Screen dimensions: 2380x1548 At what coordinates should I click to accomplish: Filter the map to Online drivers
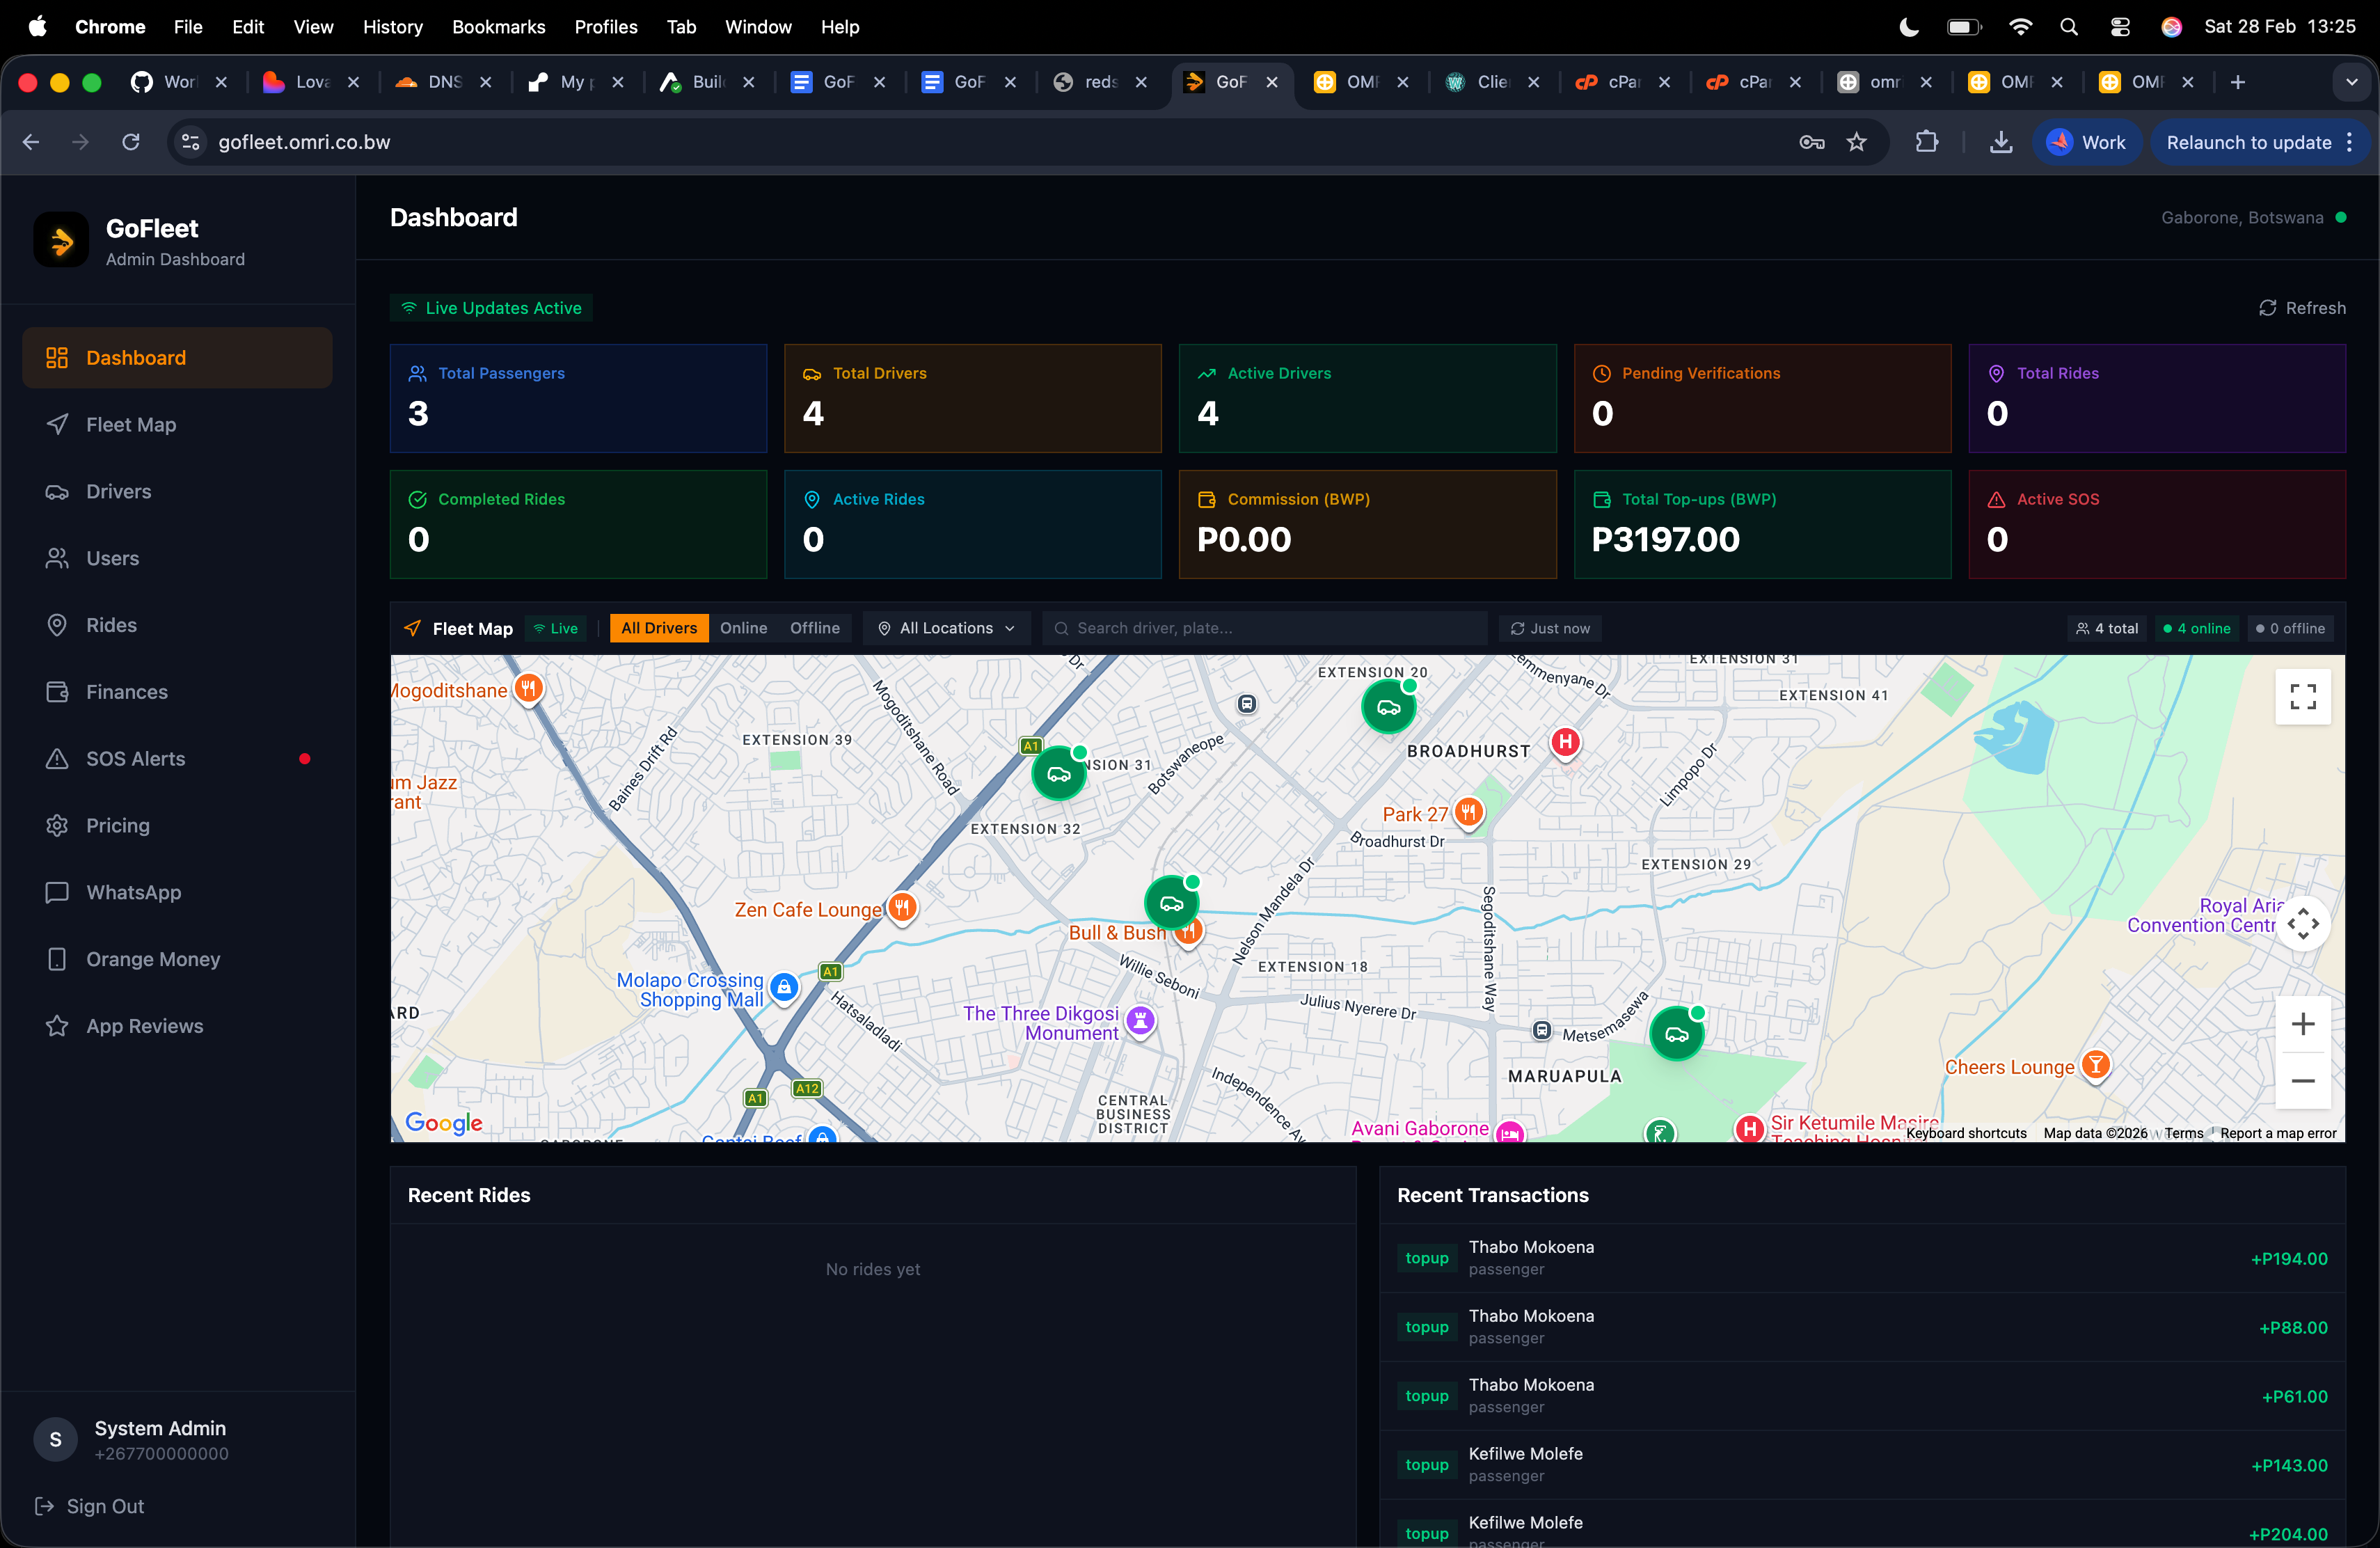click(x=744, y=628)
